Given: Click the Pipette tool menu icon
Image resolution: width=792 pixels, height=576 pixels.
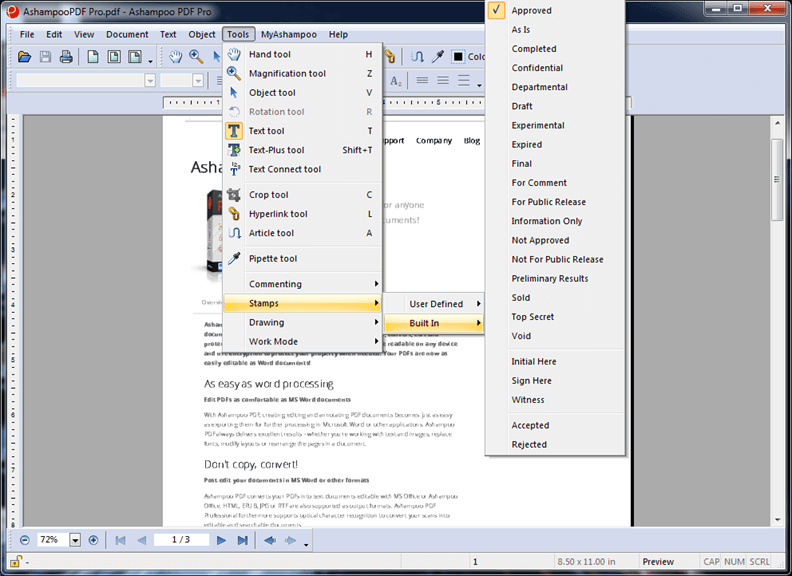Looking at the screenshot, I should coord(234,258).
